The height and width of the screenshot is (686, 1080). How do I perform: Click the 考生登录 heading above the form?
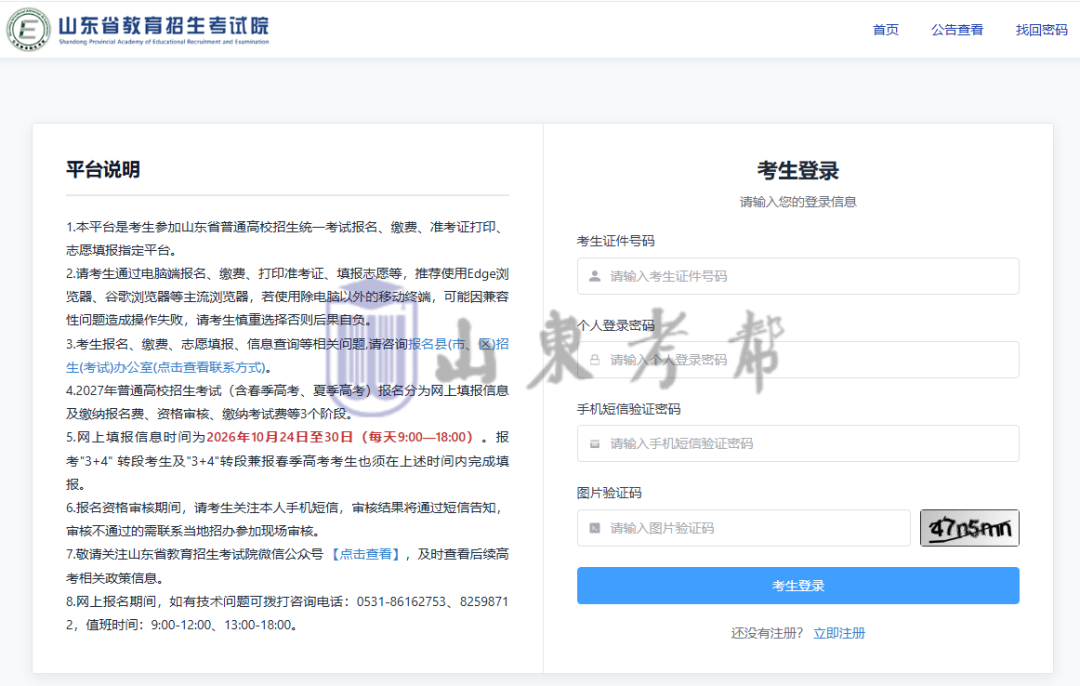[798, 170]
